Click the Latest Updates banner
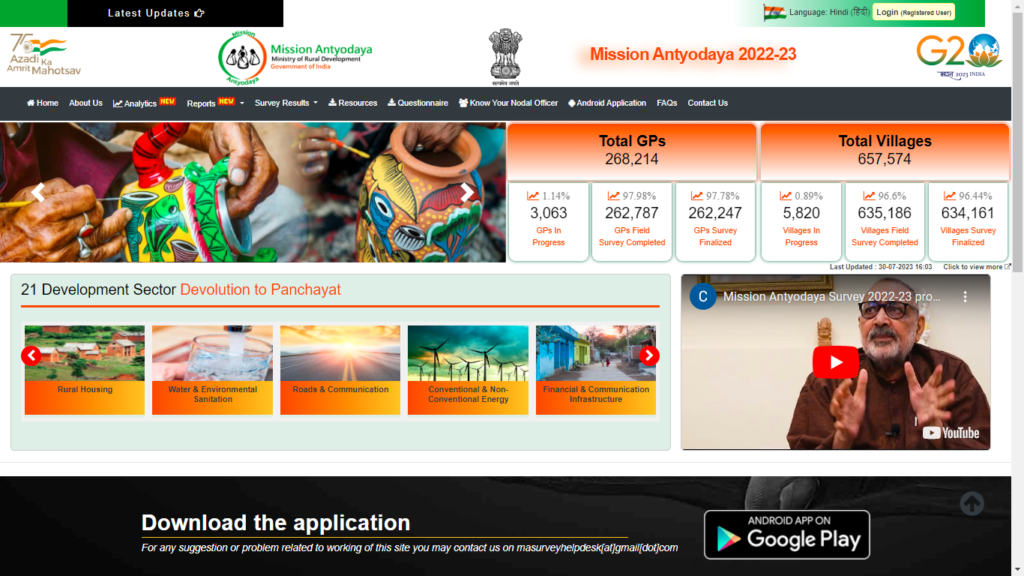This screenshot has width=1024, height=576. pyautogui.click(x=175, y=13)
